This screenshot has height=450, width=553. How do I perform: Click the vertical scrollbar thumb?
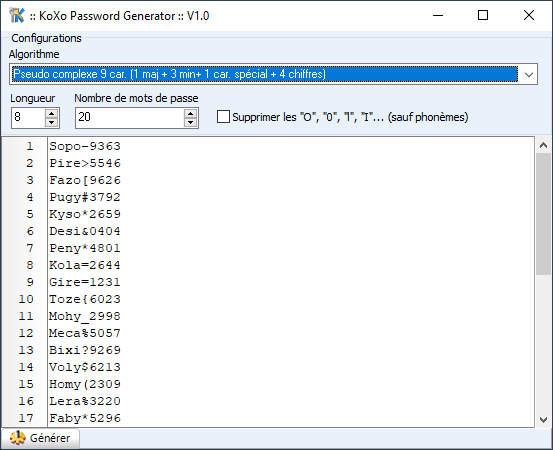(x=543, y=214)
